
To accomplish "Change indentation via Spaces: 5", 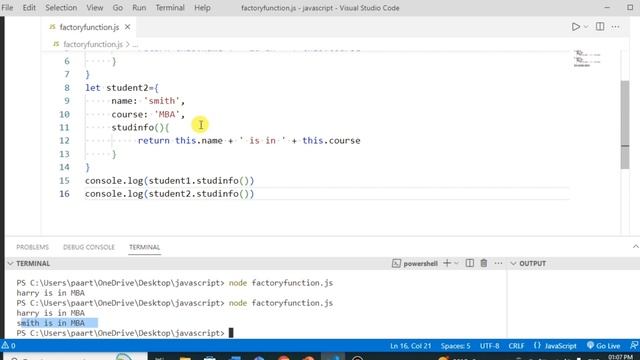I will (x=455, y=346).
